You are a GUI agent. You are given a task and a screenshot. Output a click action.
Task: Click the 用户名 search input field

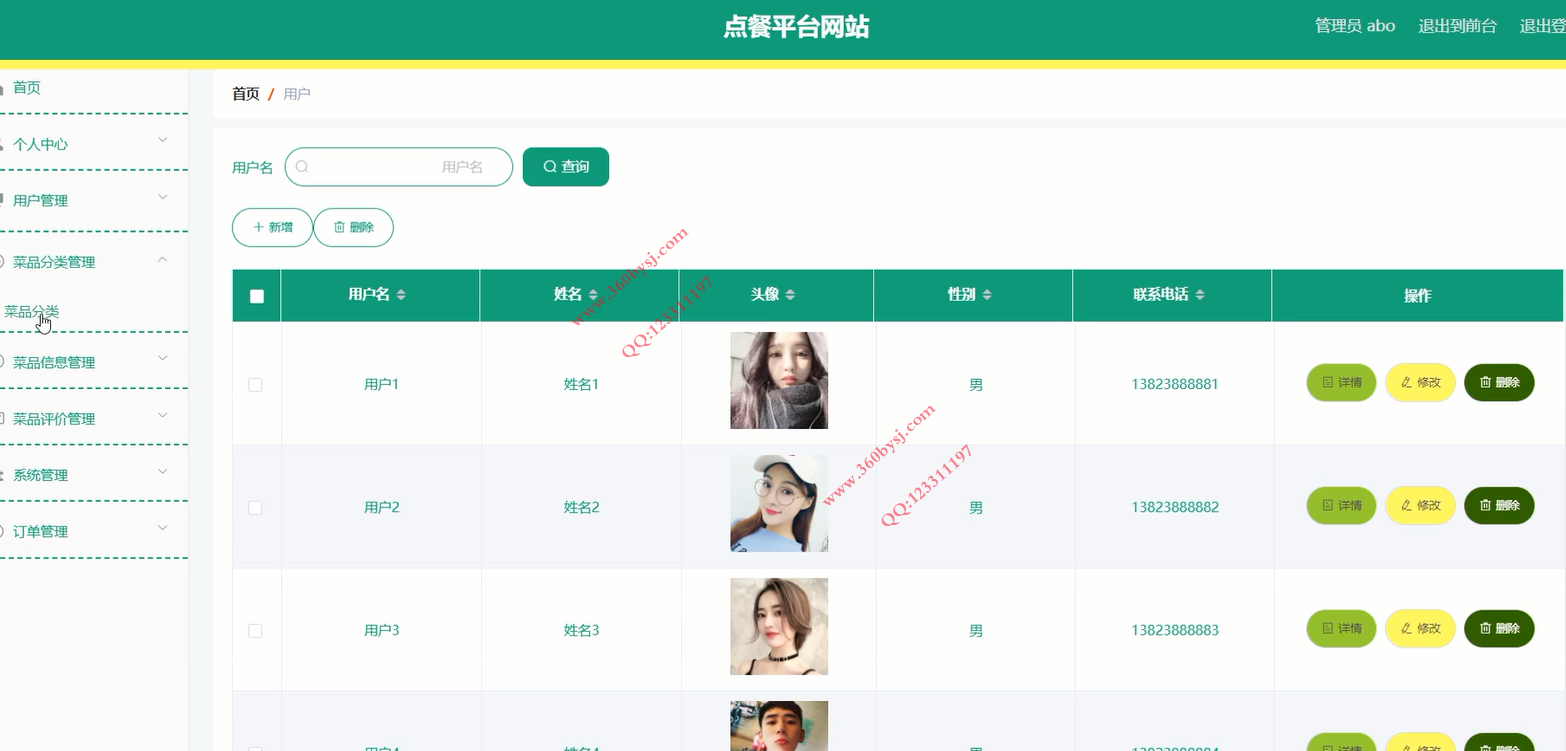399,167
